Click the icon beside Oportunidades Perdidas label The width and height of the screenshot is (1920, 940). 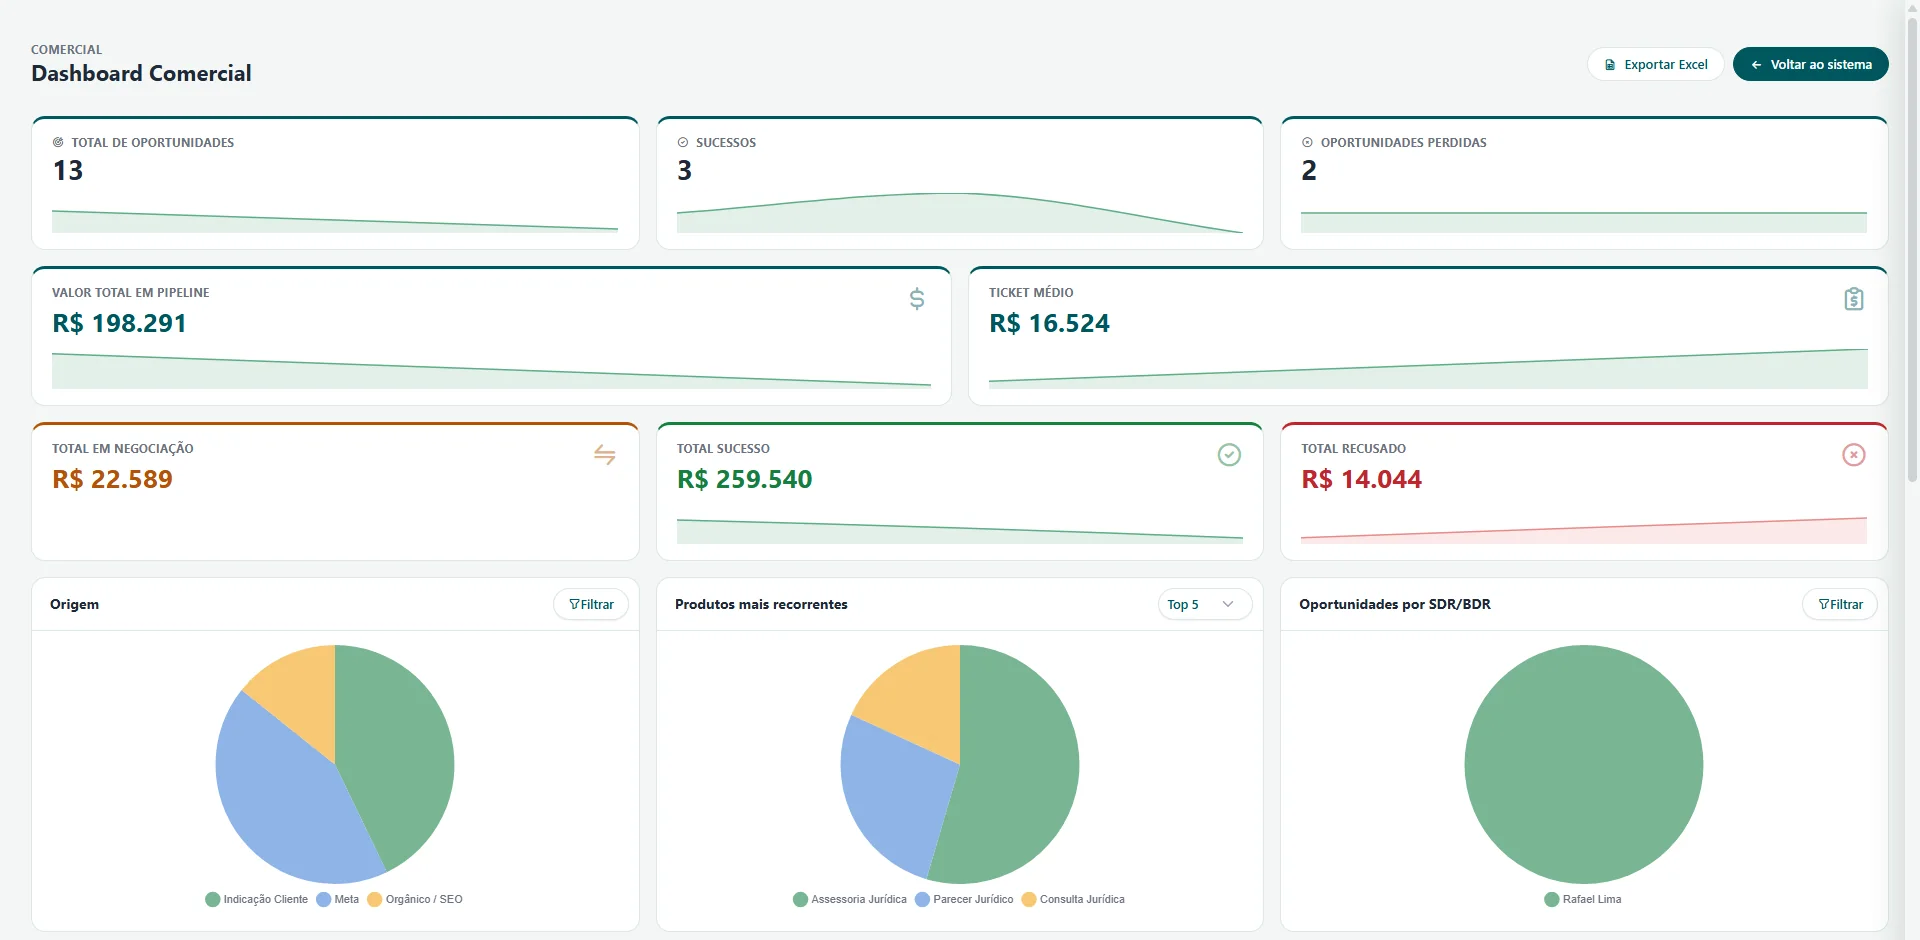tap(1307, 143)
